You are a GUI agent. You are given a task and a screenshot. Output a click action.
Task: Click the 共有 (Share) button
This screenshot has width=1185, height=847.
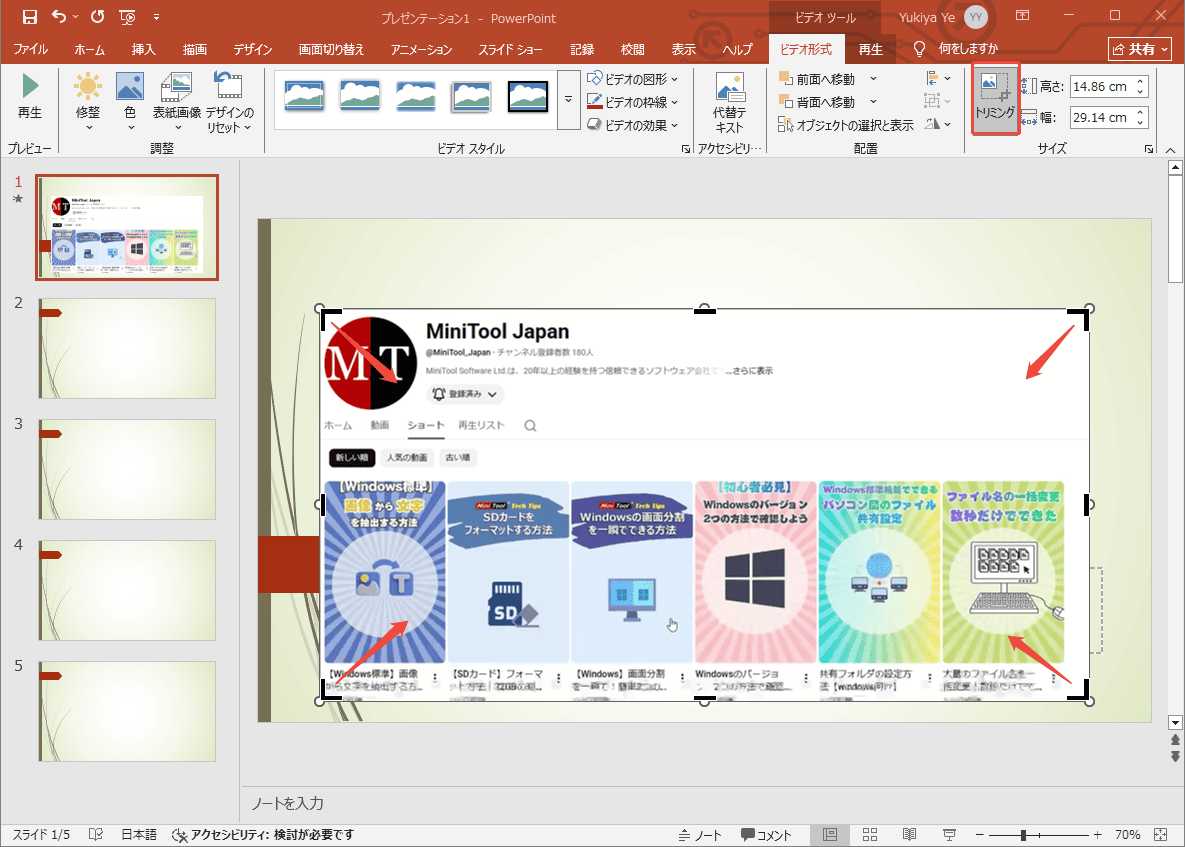point(1138,48)
